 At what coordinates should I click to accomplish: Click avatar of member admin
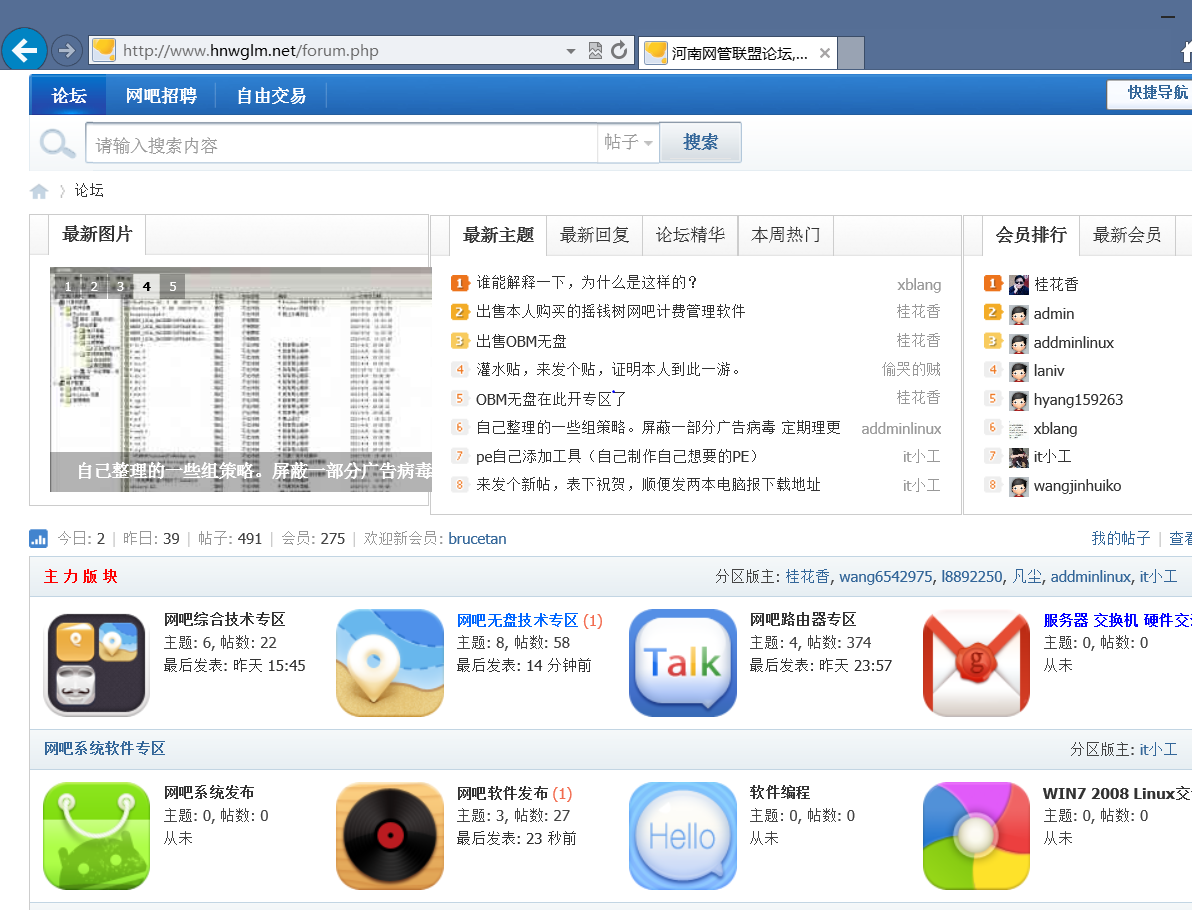1019,314
